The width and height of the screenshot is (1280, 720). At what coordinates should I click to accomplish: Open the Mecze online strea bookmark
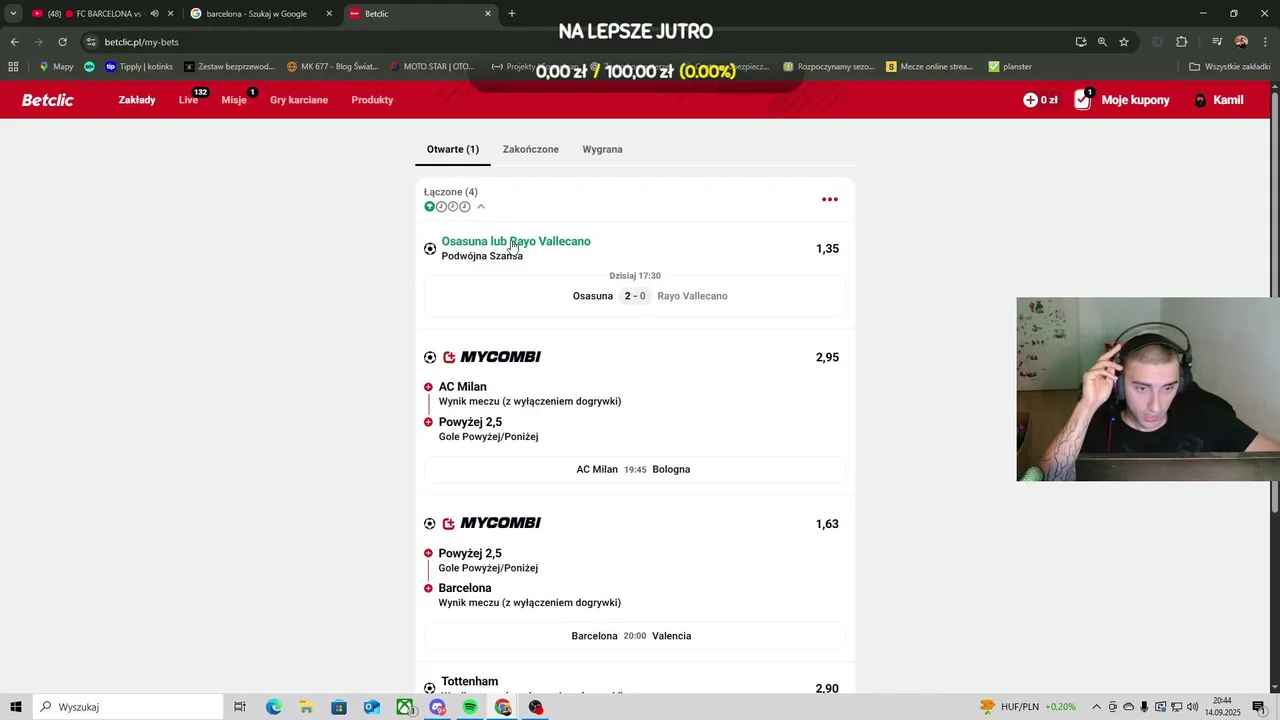click(x=929, y=67)
